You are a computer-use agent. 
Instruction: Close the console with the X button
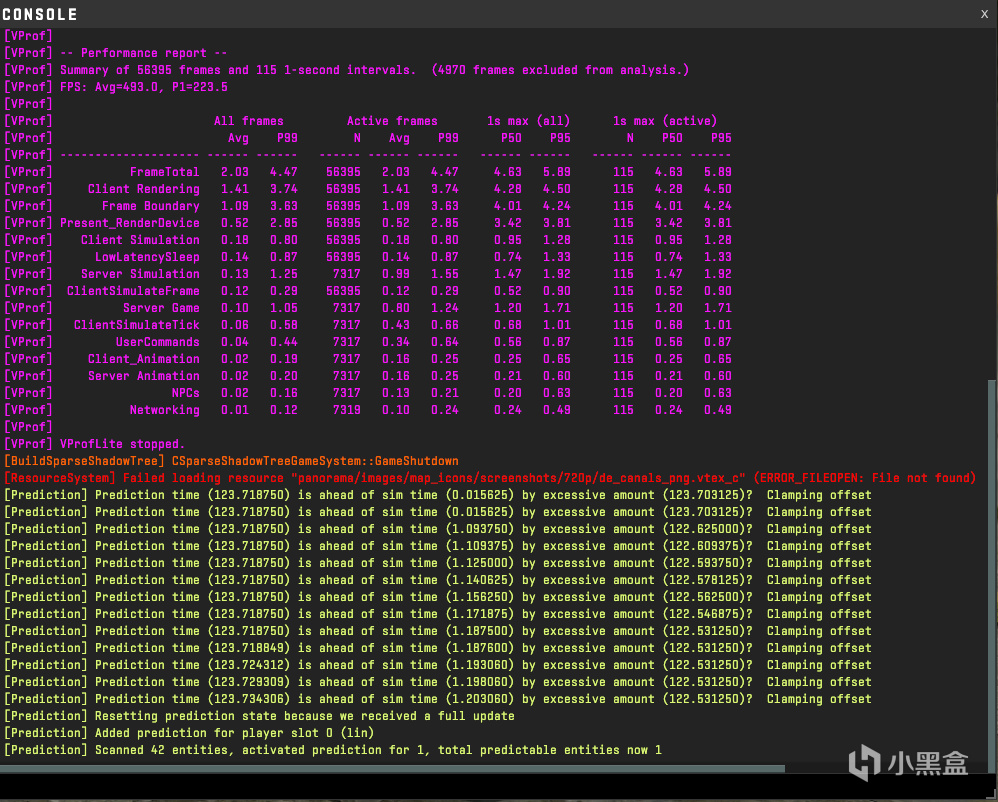[984, 14]
